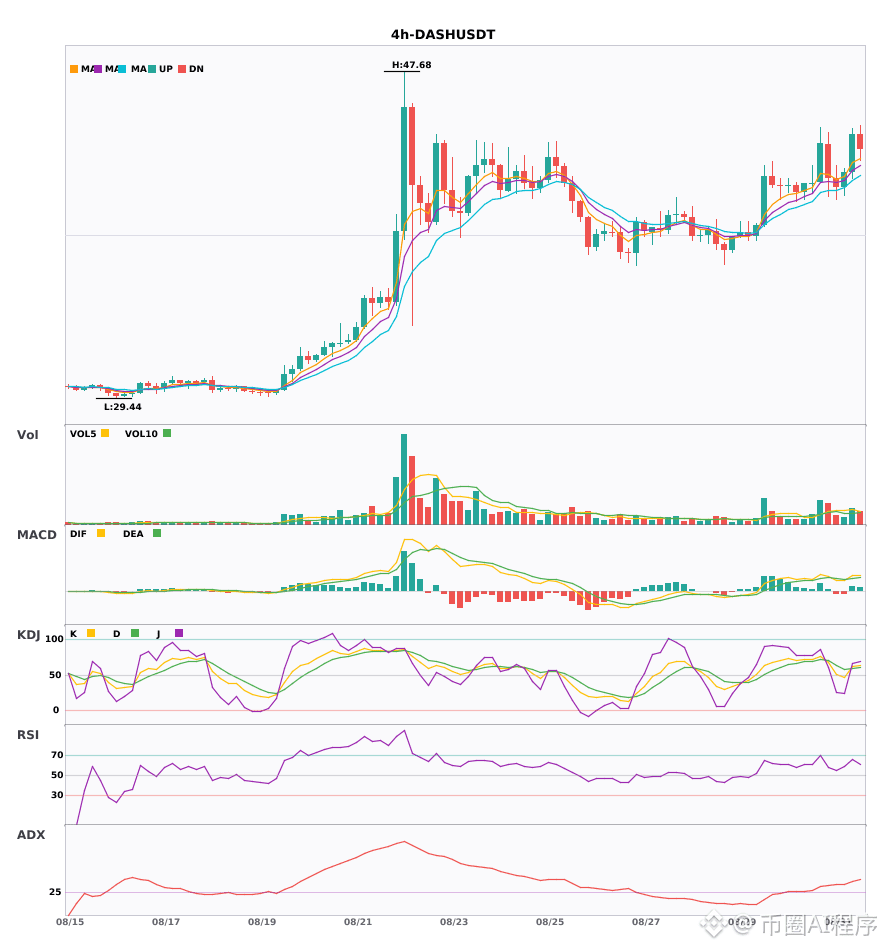Viewport: 885px width, 950px height.
Task: Click the DIF legend text
Action: (x=78, y=534)
